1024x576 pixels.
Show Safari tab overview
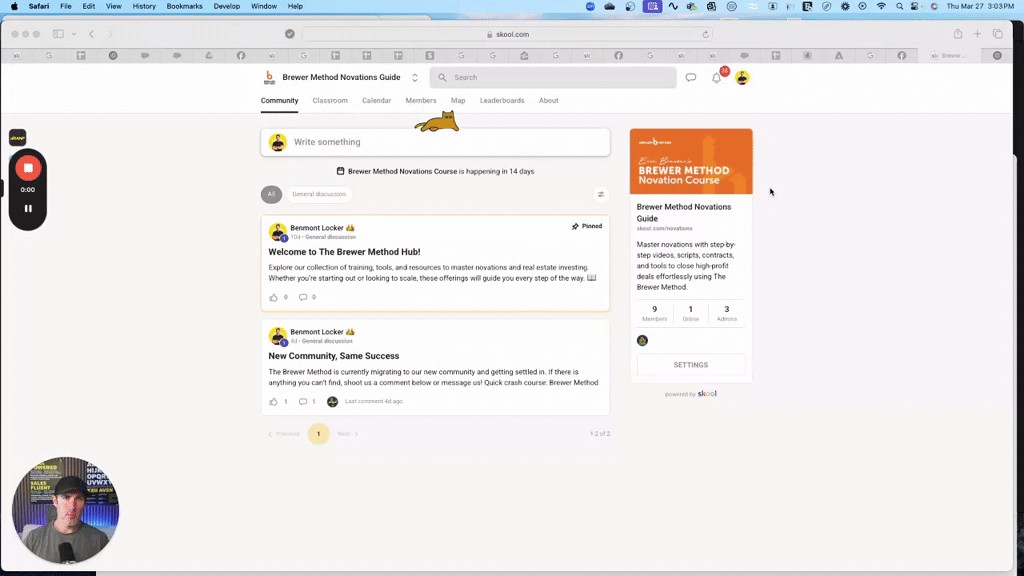pyautogui.click(x=997, y=34)
